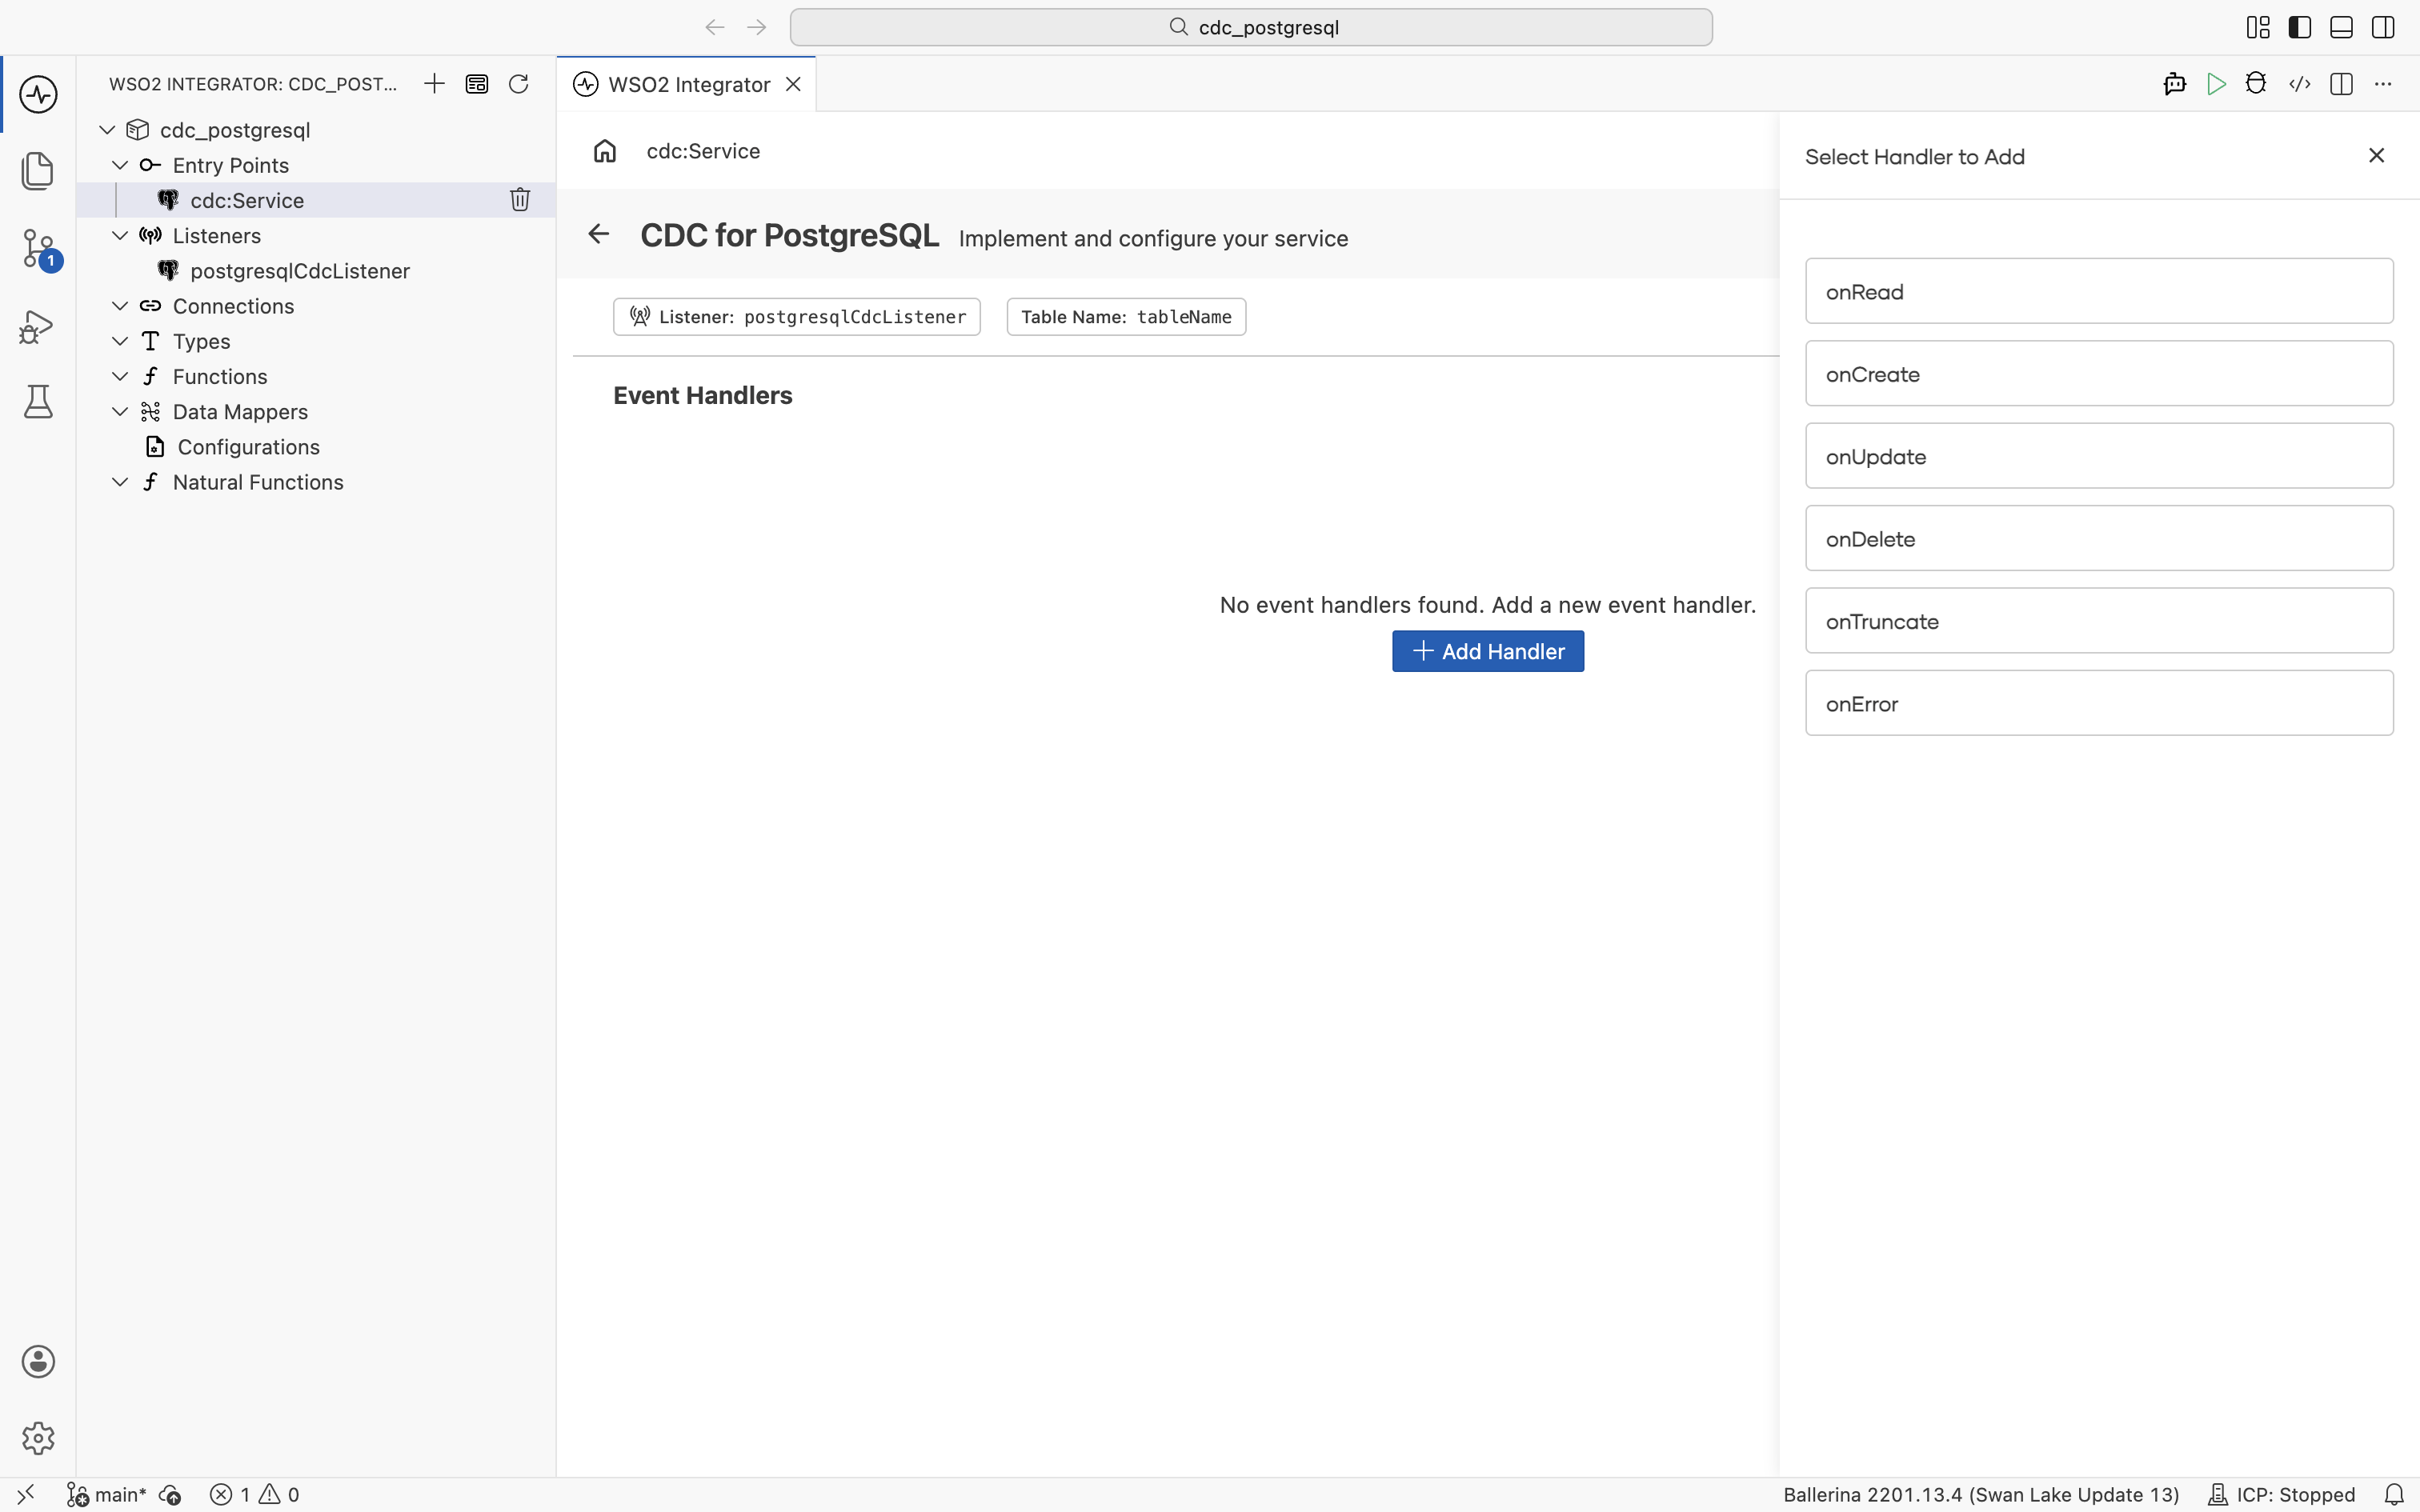Open the Testing flask view
Image resolution: width=2420 pixels, height=1512 pixels.
coord(38,402)
